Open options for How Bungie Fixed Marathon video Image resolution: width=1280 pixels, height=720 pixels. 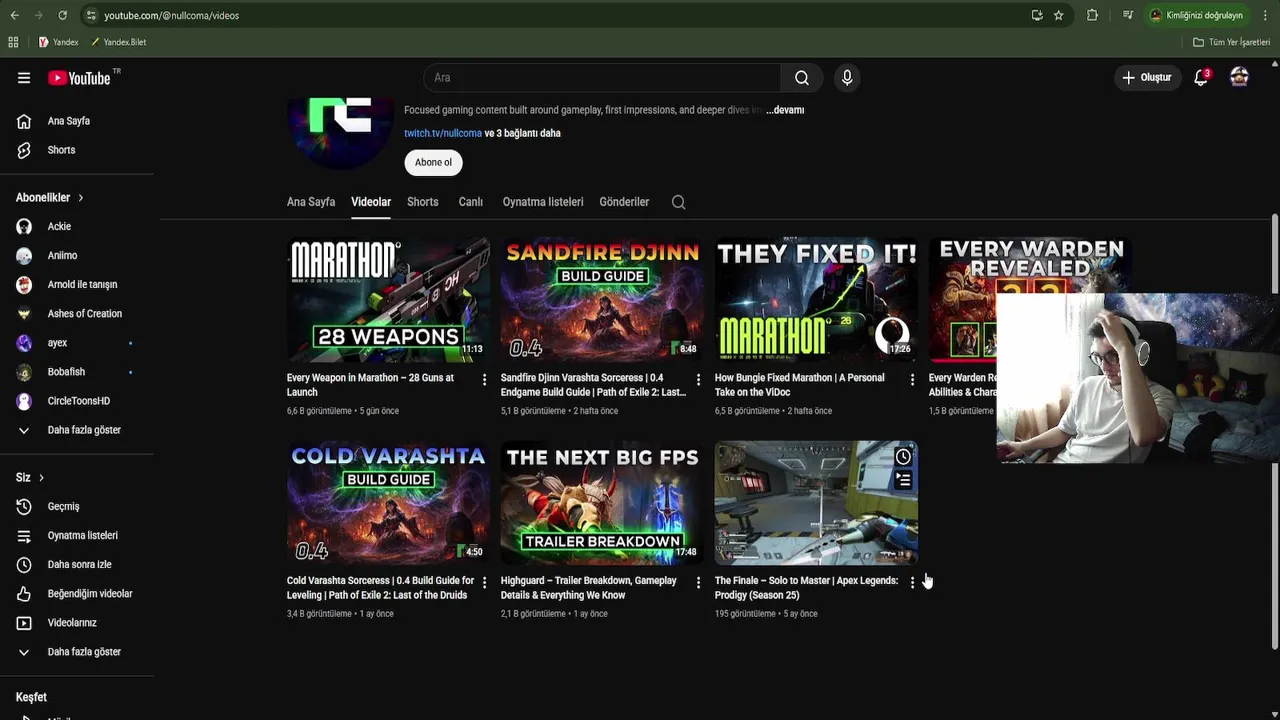(912, 380)
